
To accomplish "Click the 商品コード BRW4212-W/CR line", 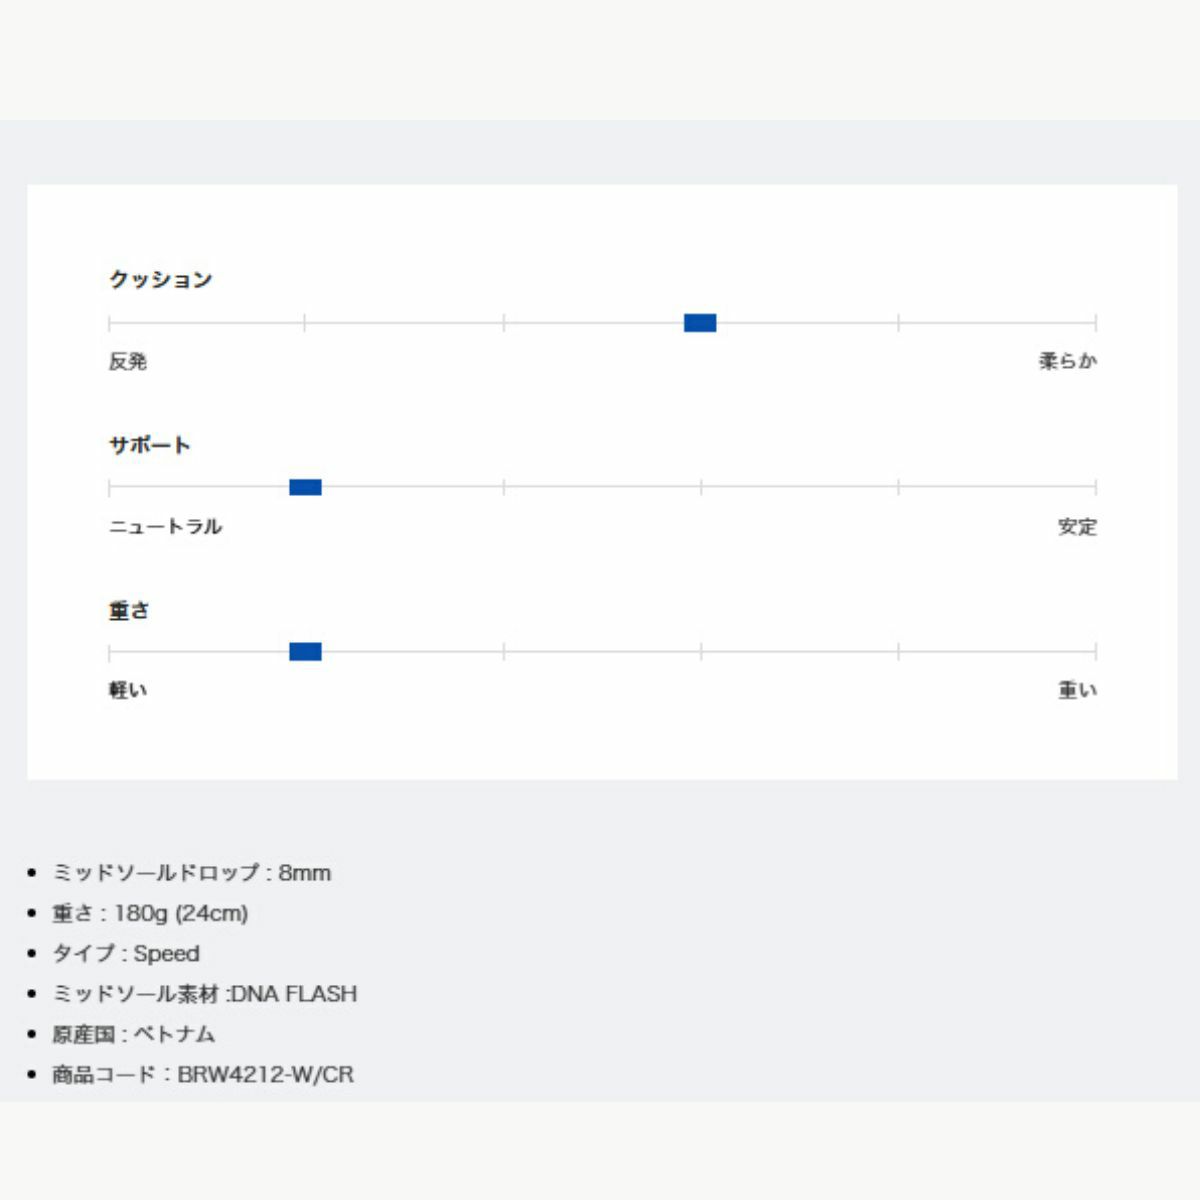I will pyautogui.click(x=203, y=1075).
